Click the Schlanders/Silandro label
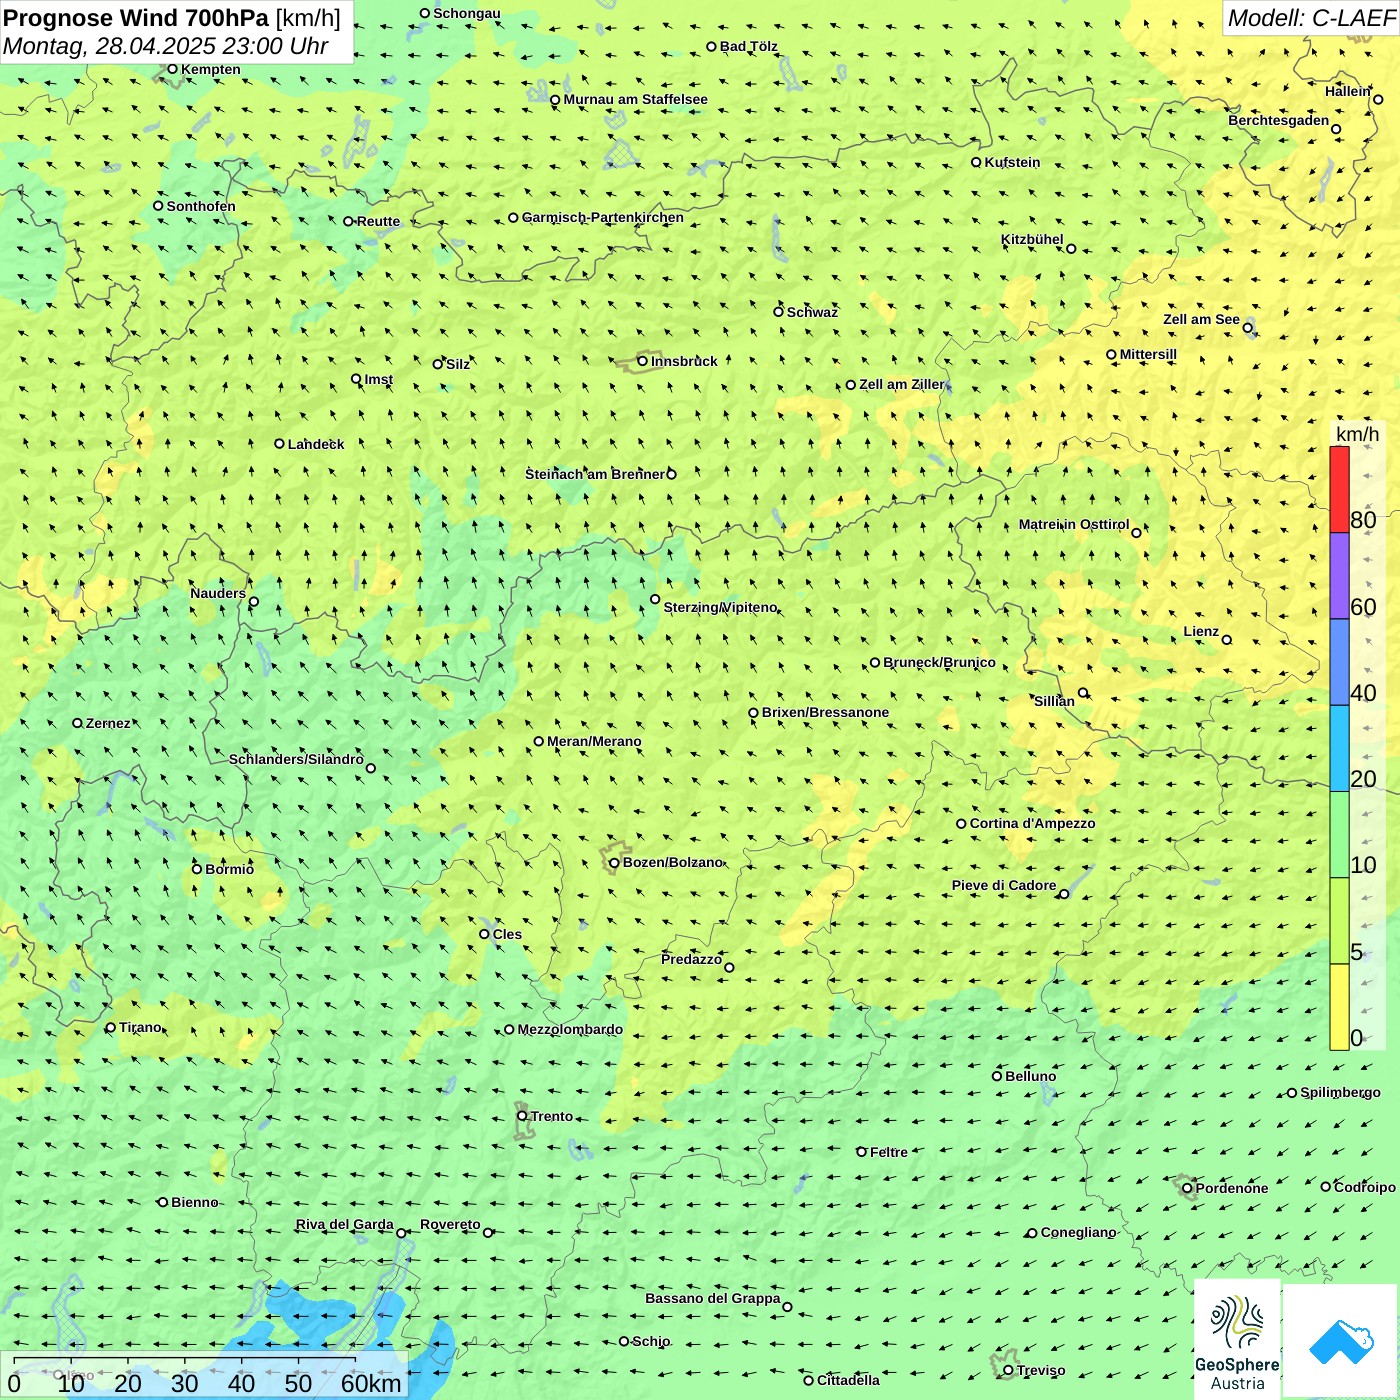This screenshot has width=1400, height=1400. (x=296, y=759)
